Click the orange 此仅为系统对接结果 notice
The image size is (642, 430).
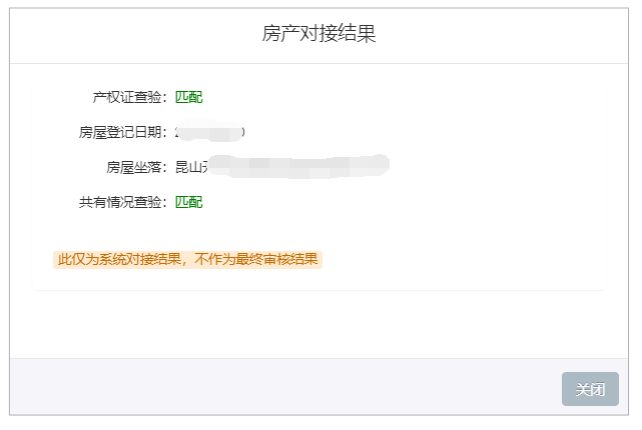tap(118, 260)
